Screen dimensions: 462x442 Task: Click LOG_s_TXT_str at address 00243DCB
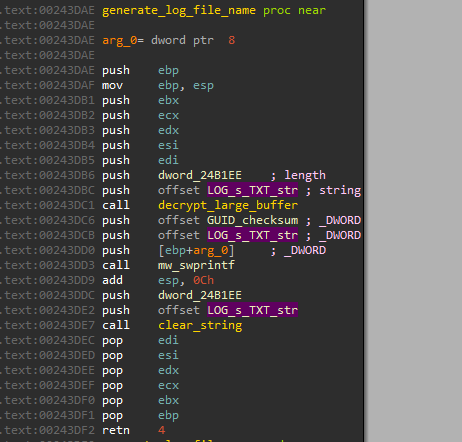[x=252, y=235]
